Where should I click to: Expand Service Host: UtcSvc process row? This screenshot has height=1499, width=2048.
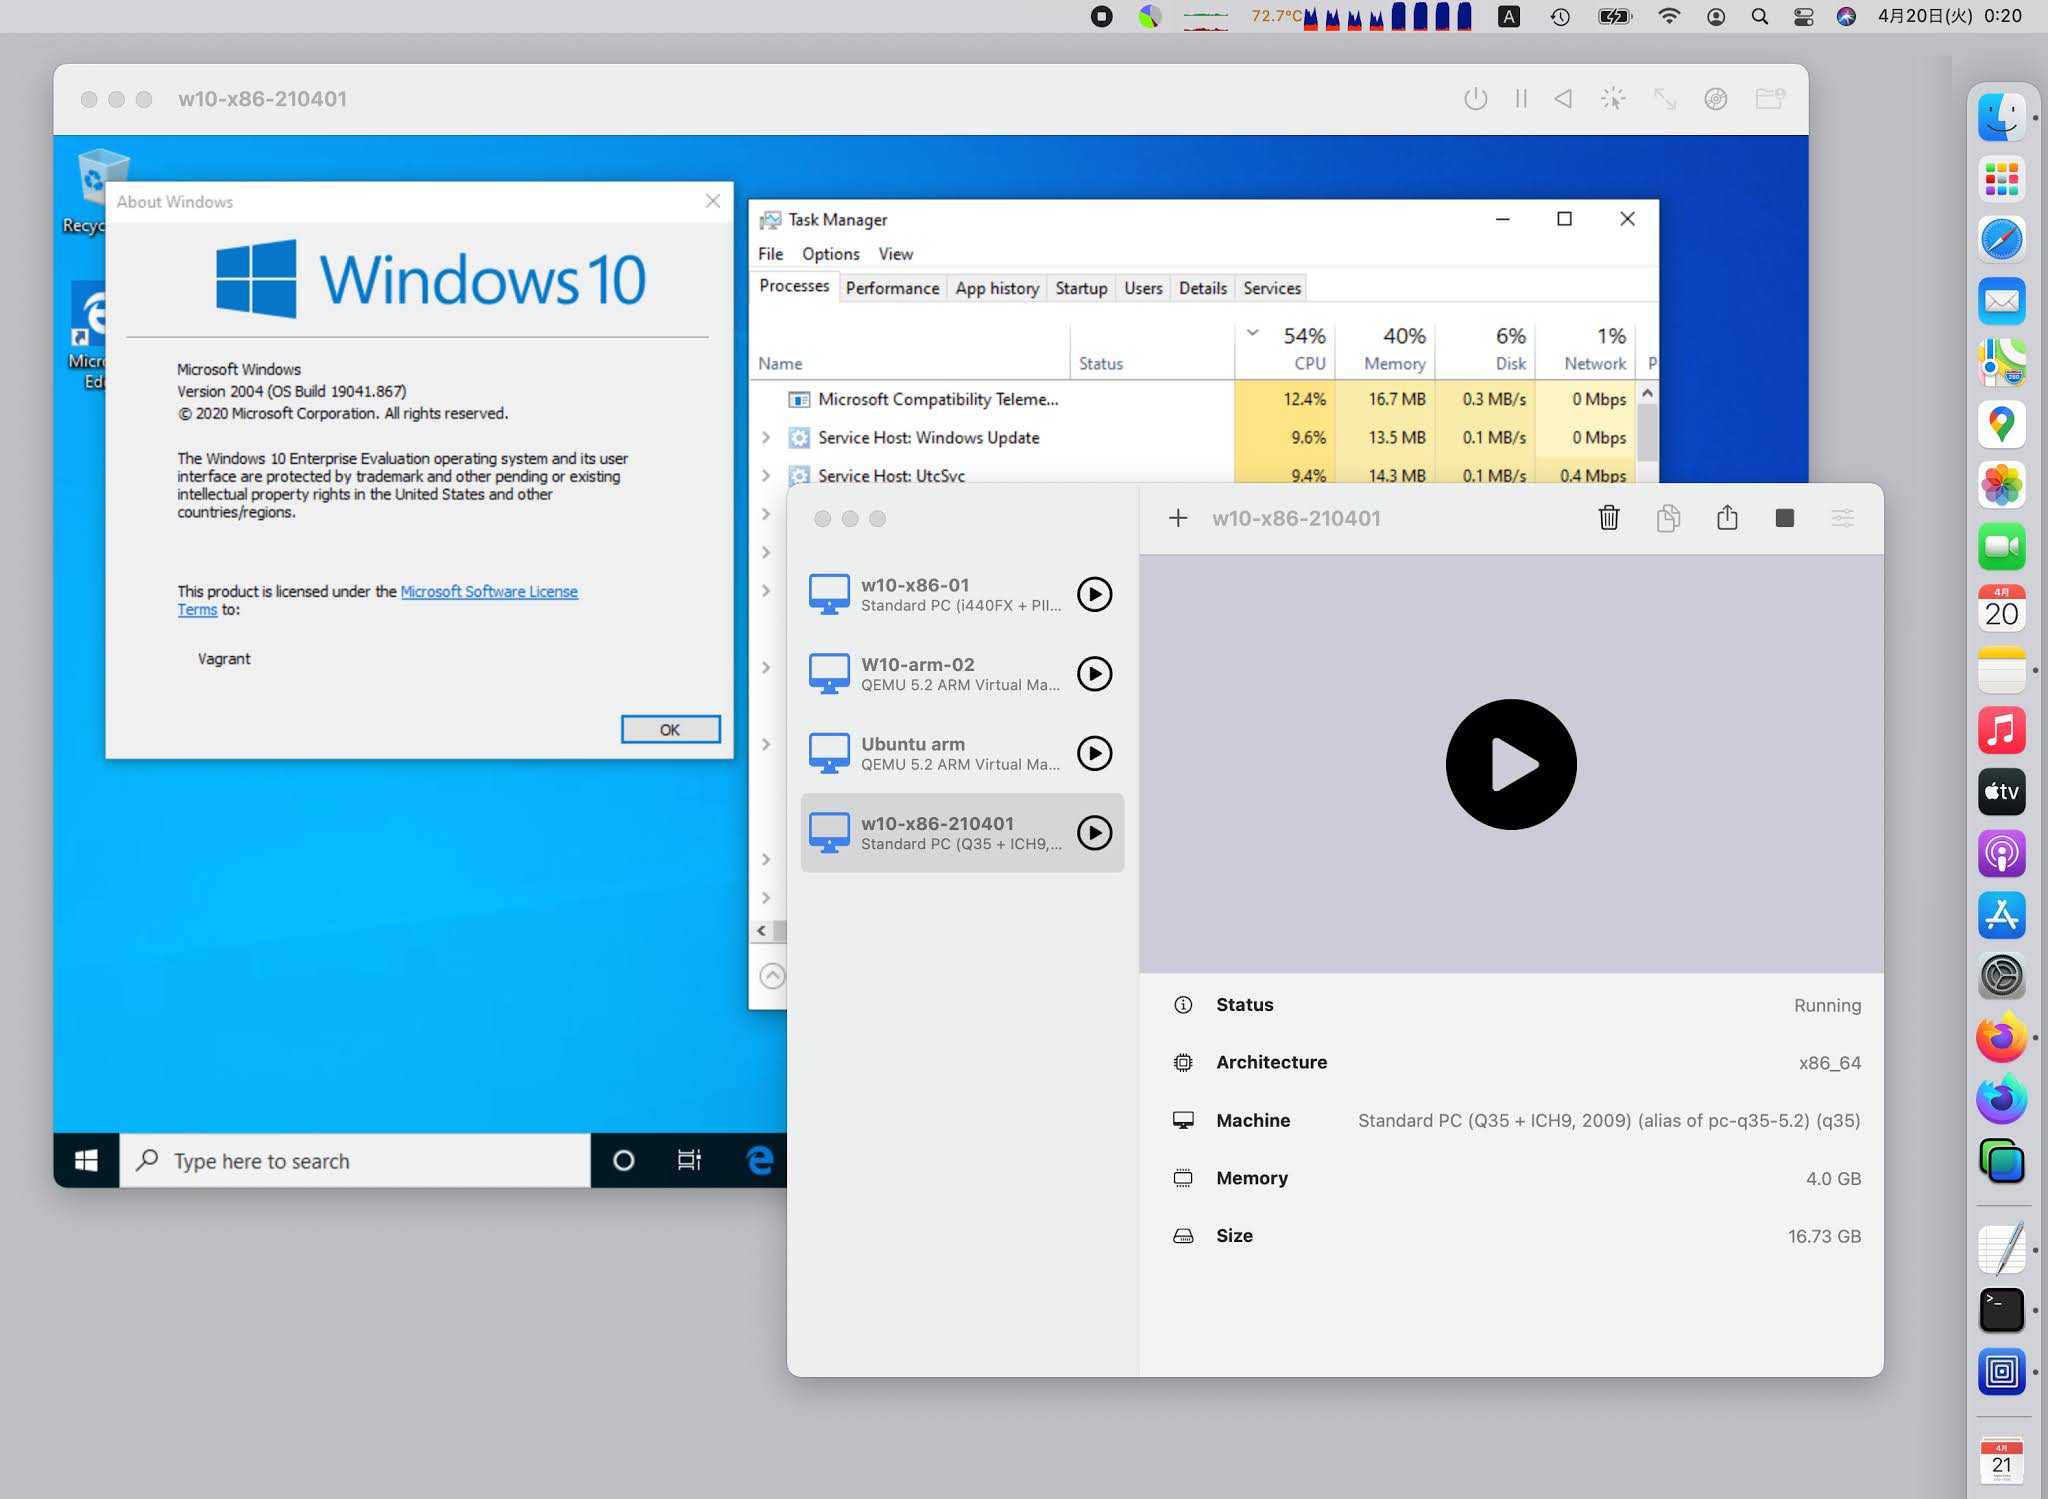coord(766,475)
